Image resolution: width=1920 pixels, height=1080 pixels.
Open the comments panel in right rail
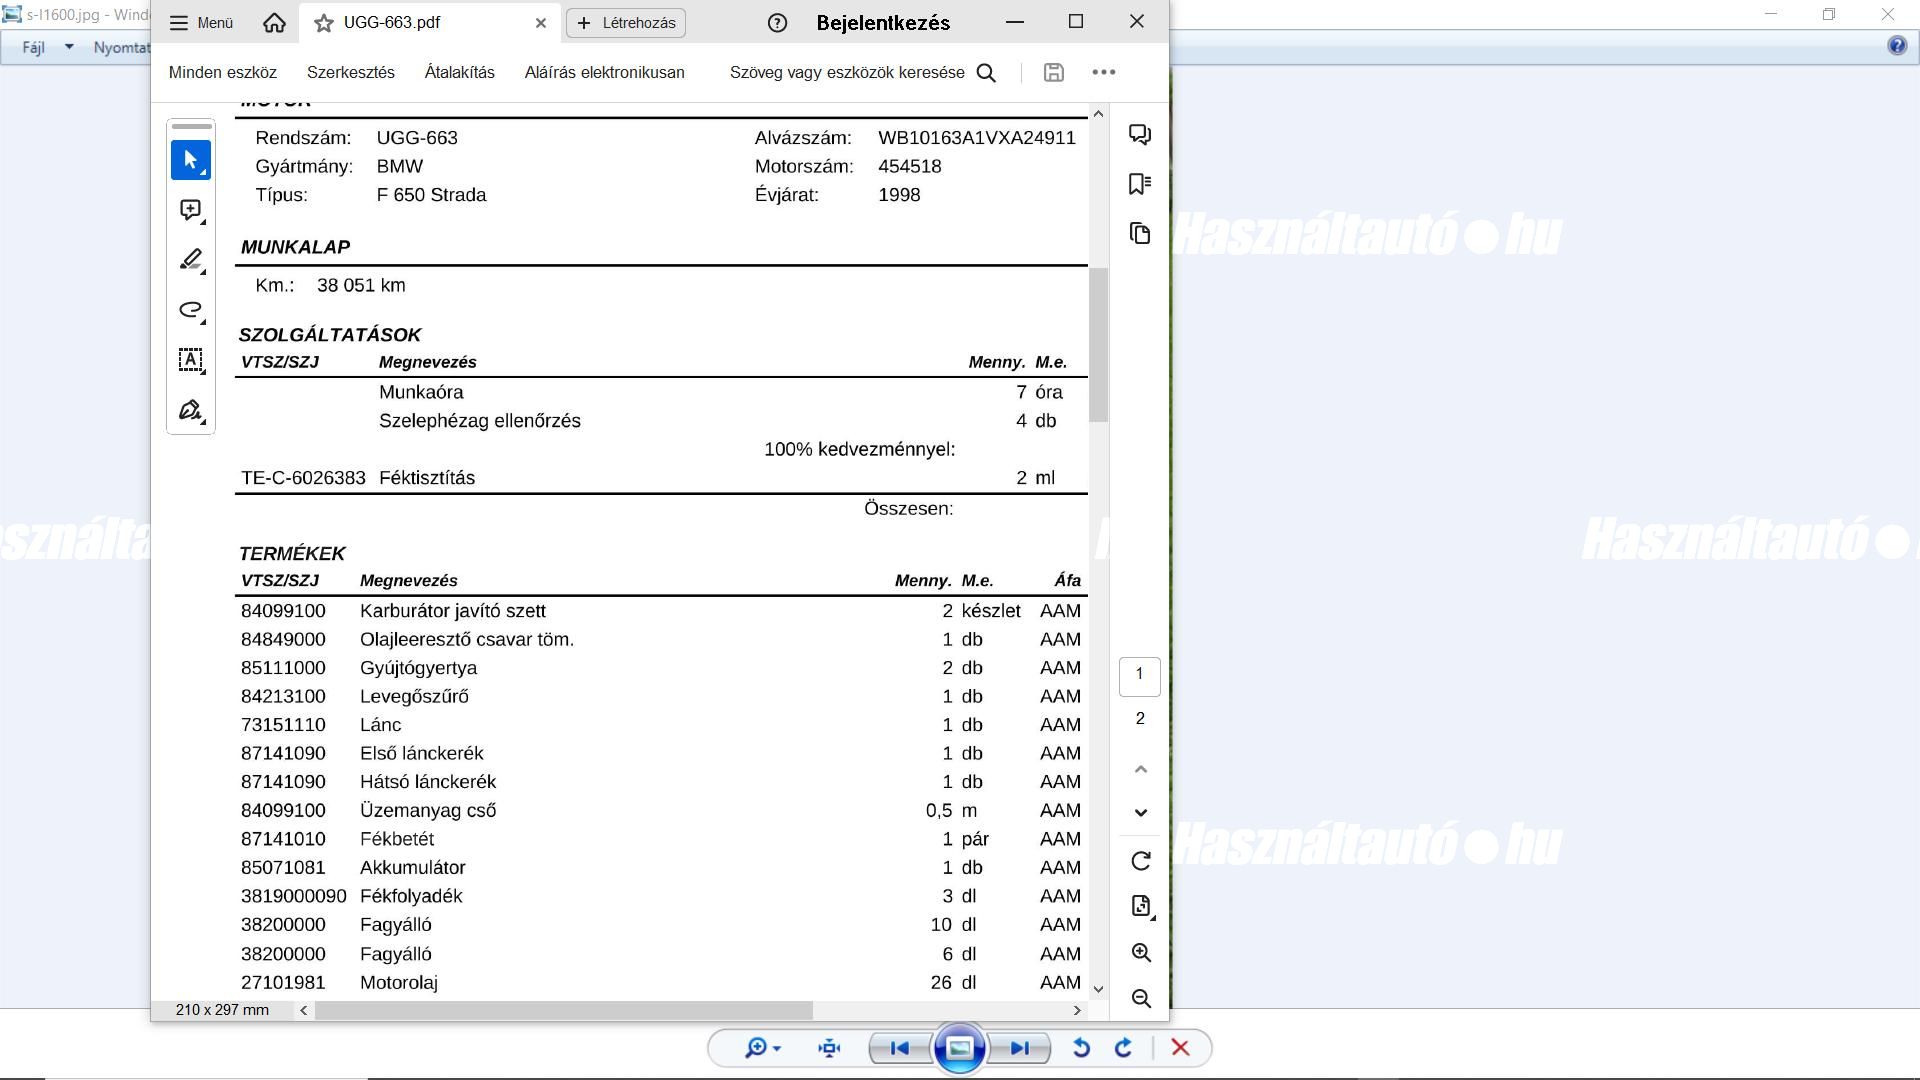click(x=1140, y=134)
